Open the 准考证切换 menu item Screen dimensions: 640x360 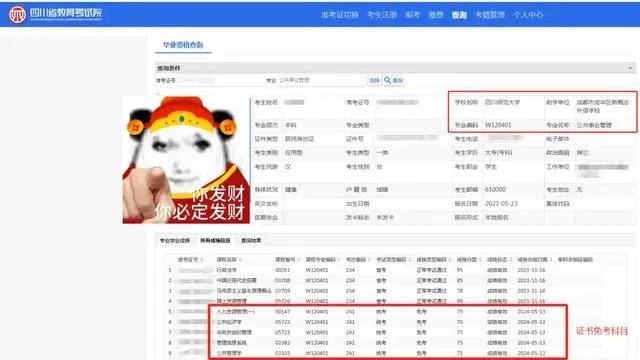pyautogui.click(x=340, y=15)
